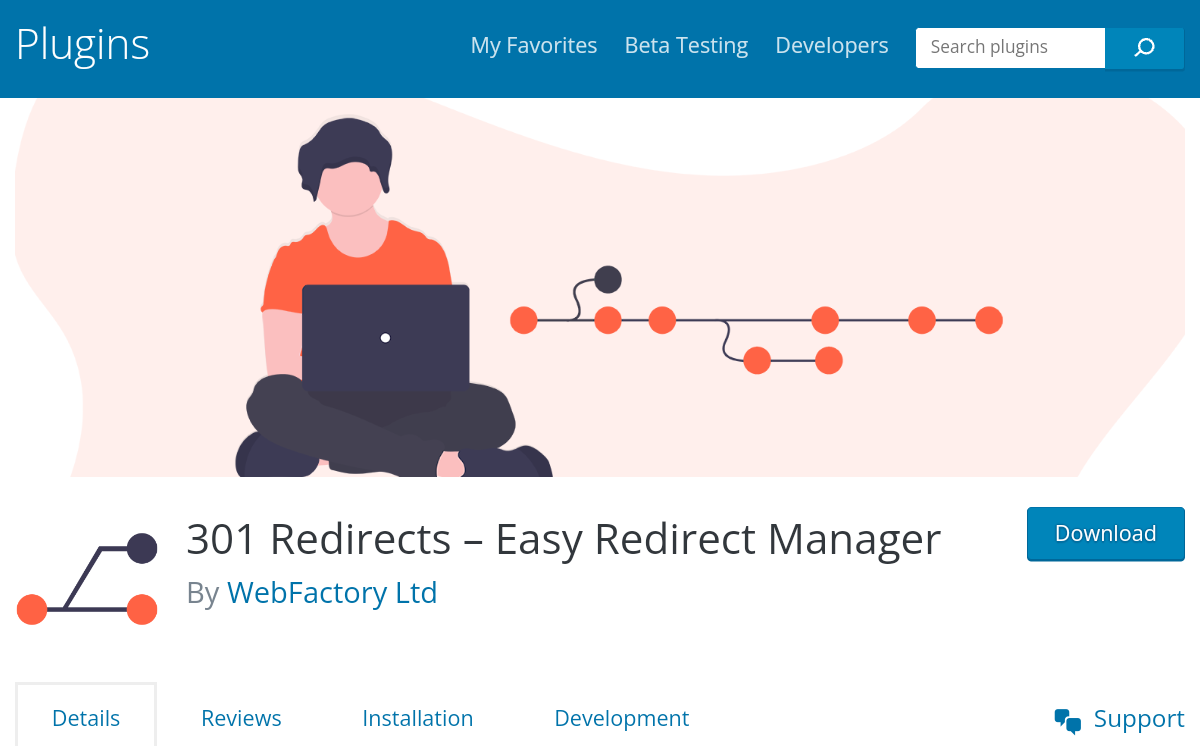1200x746 pixels.
Task: Focus the Search plugins field
Action: [x=1010, y=47]
